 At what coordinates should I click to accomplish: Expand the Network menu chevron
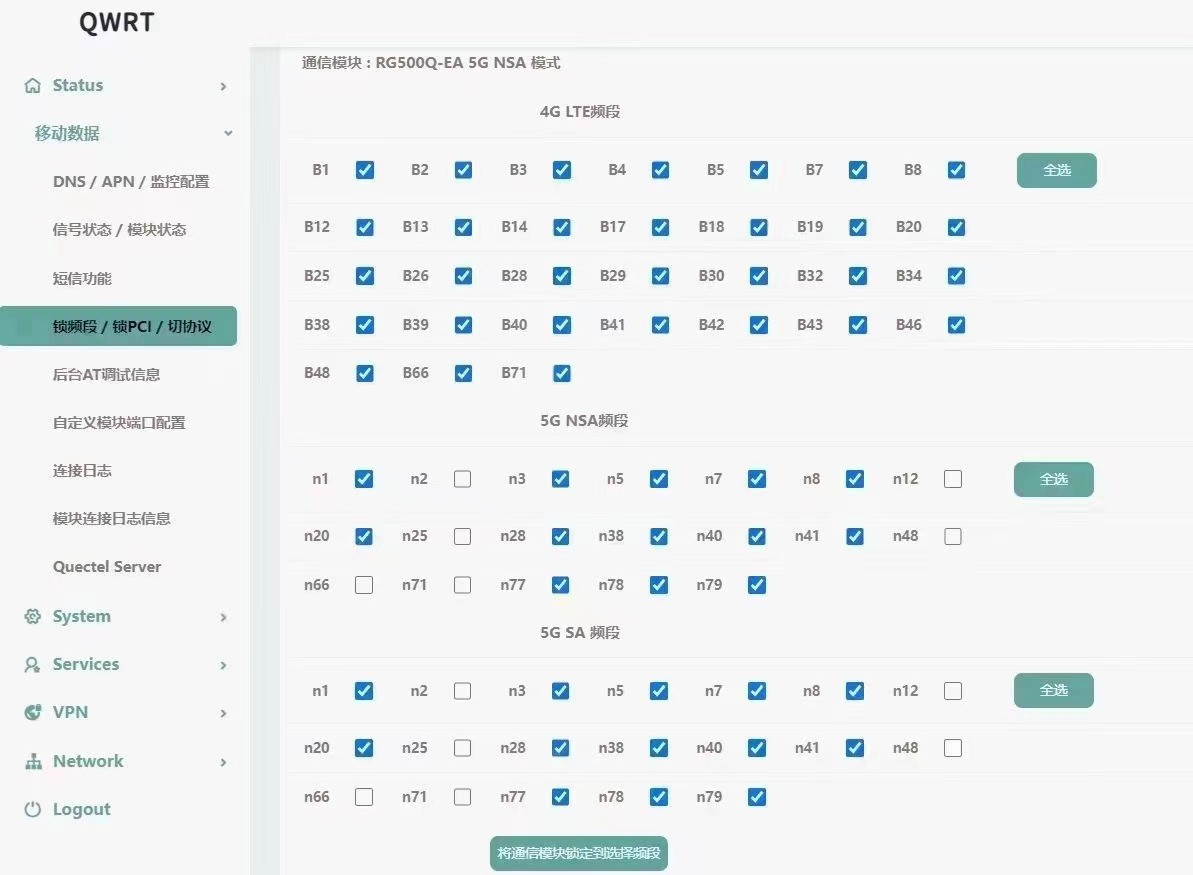(223, 763)
